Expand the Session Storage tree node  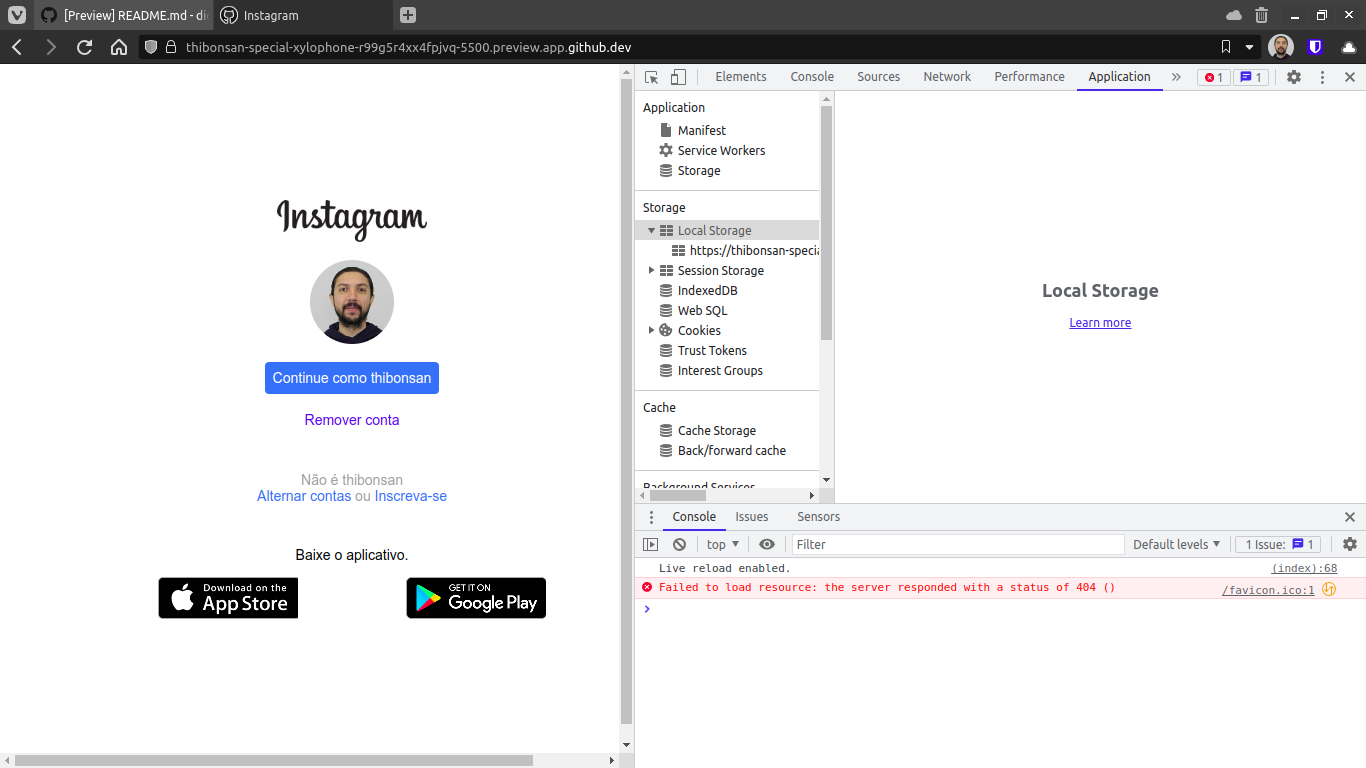tap(651, 270)
